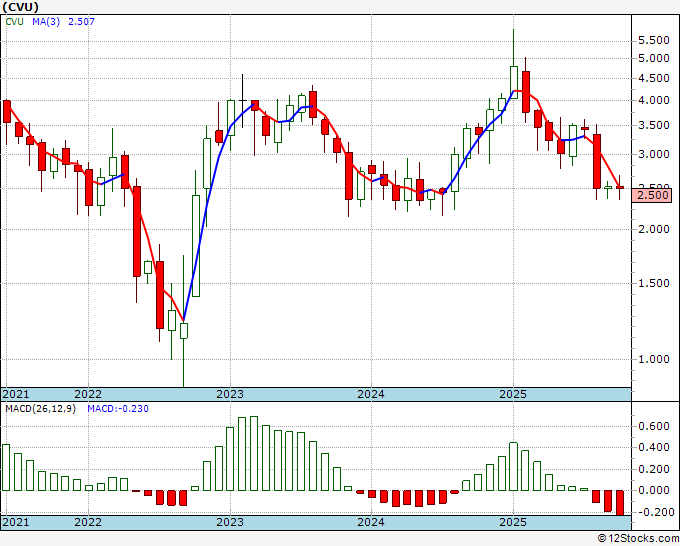Image resolution: width=680 pixels, height=546 pixels.
Task: Click the 5.500 price axis label
Action: [654, 41]
